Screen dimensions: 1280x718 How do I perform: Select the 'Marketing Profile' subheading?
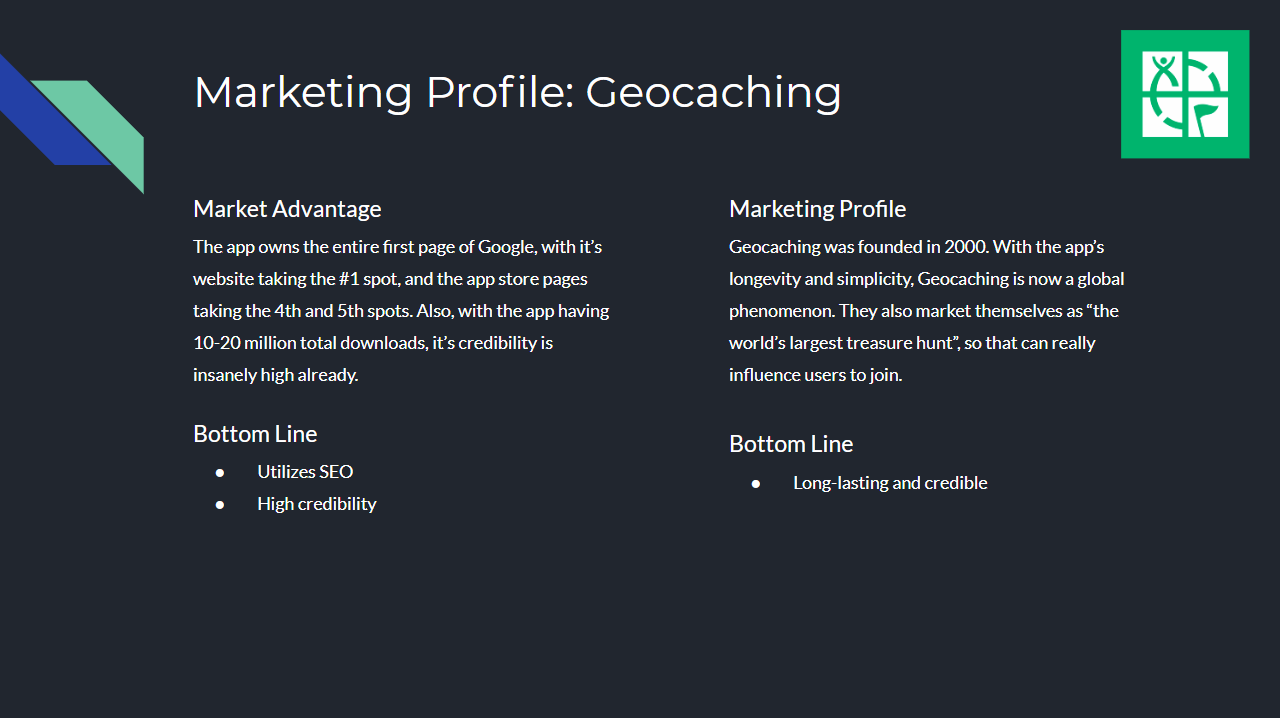(818, 209)
